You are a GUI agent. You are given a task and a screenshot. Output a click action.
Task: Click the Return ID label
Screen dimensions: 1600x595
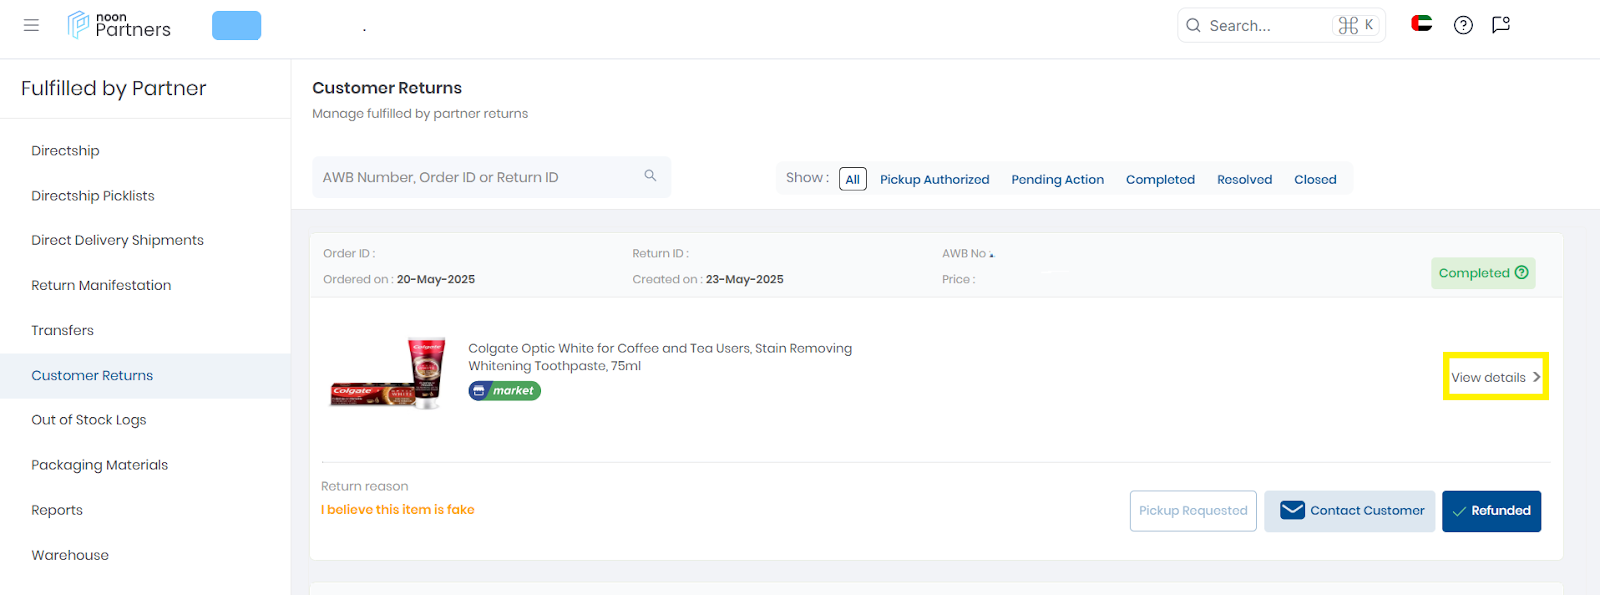[x=660, y=254]
